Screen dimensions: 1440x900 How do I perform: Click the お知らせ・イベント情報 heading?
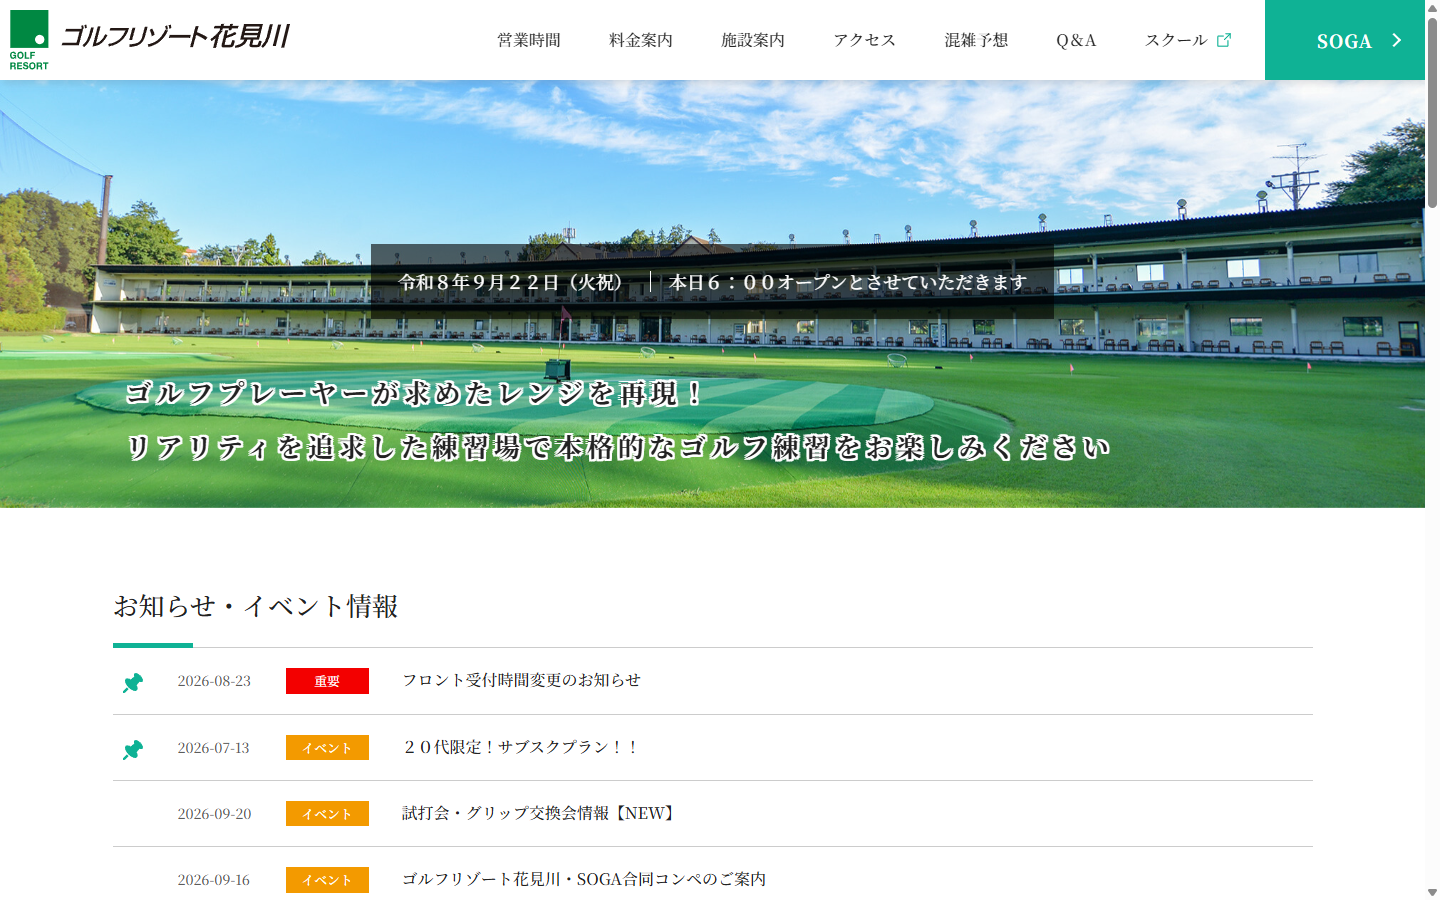tap(256, 606)
